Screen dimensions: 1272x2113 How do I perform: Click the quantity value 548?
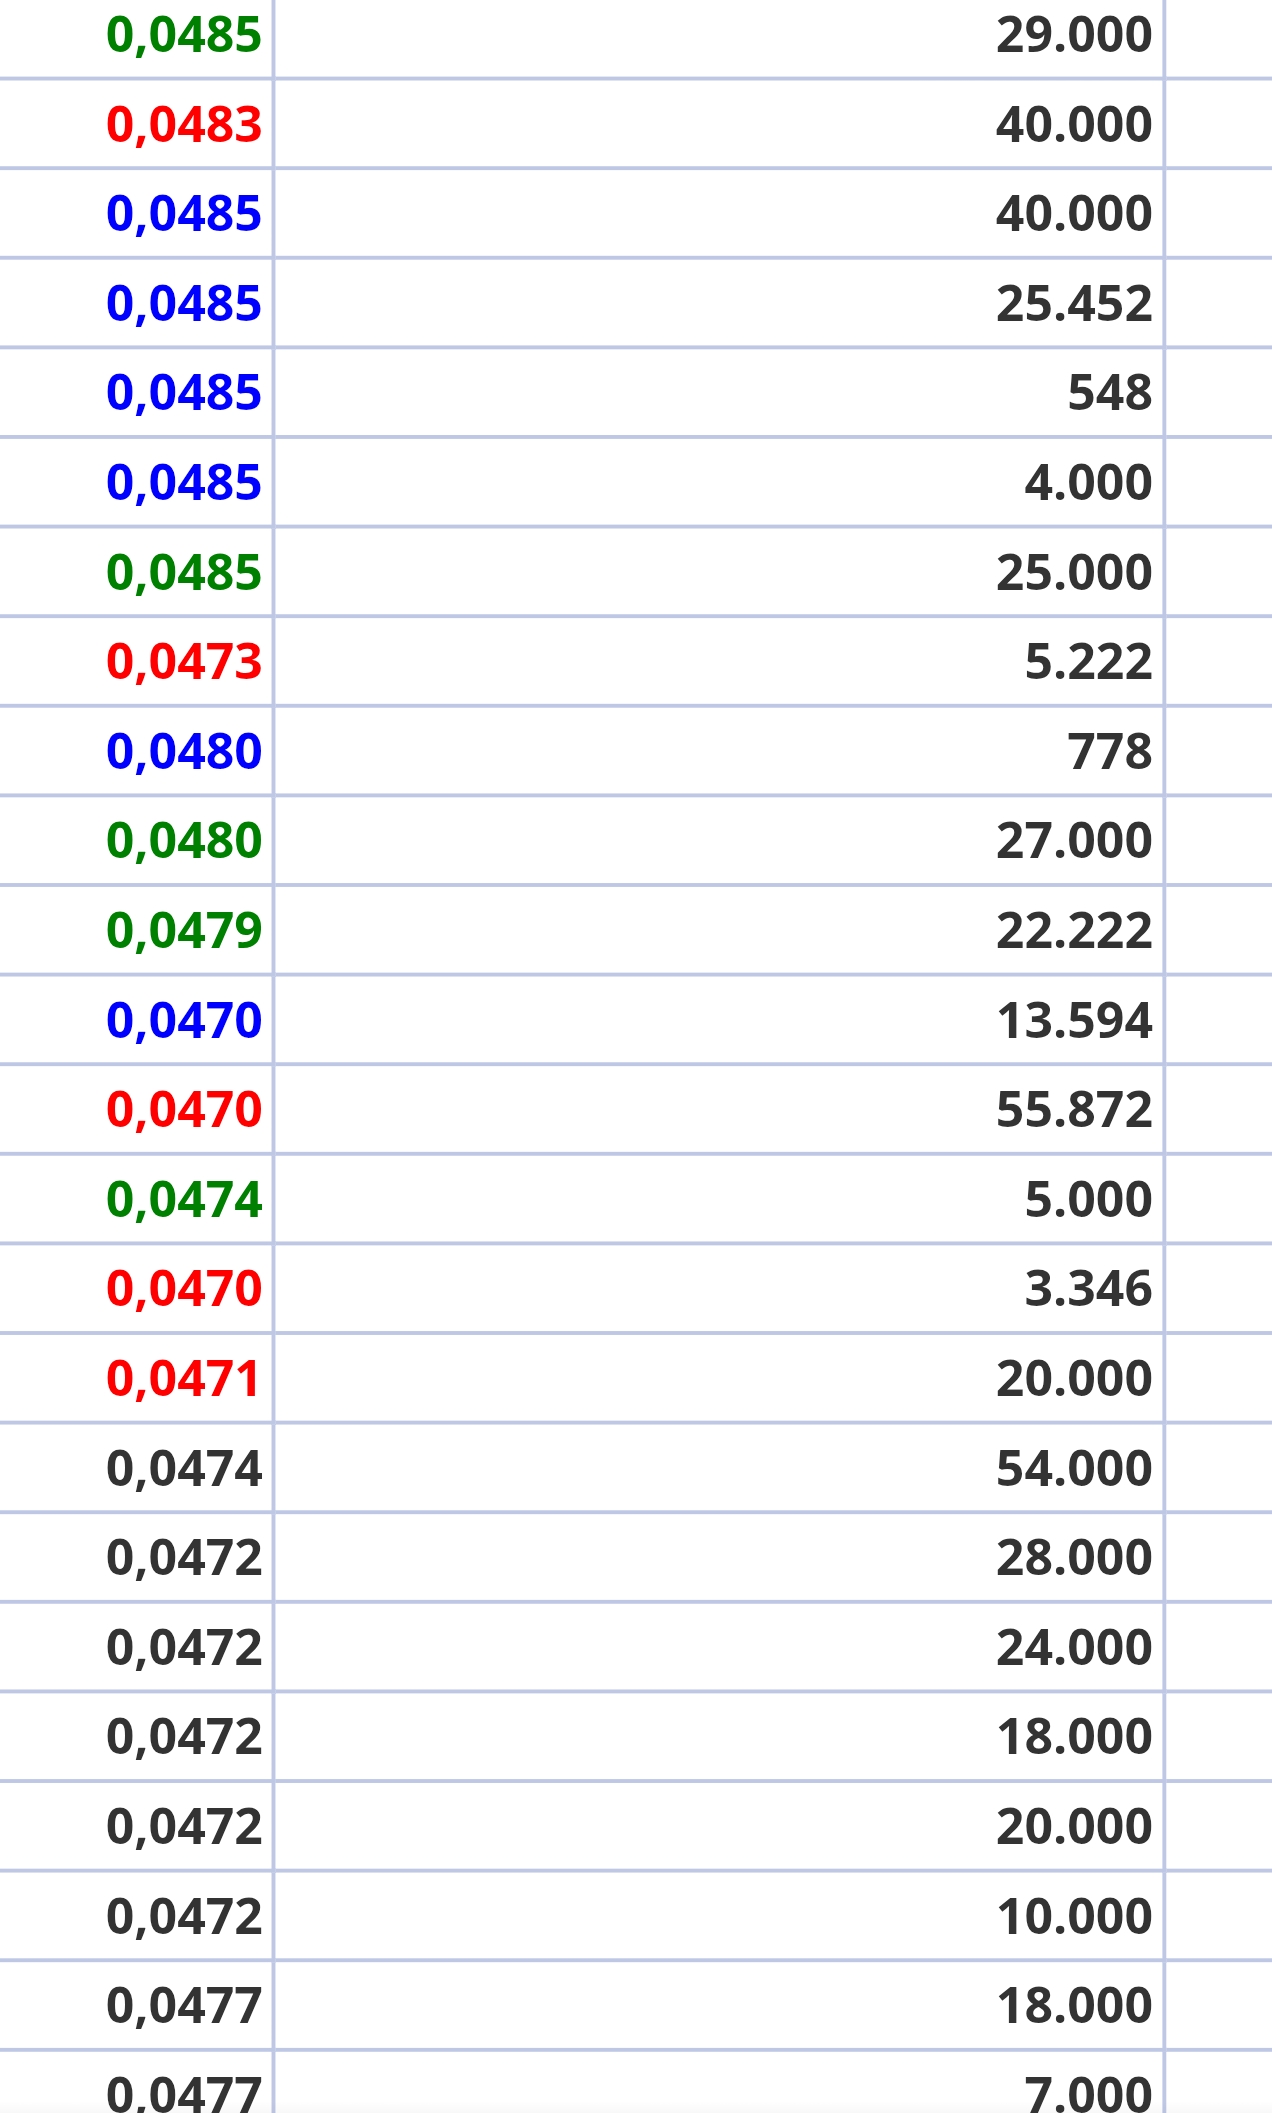click(x=1110, y=393)
